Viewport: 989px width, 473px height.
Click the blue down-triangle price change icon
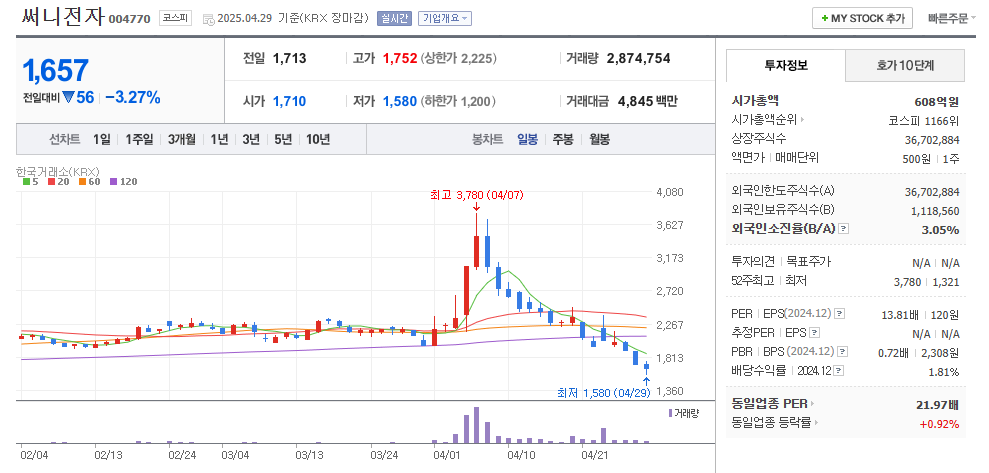click(x=69, y=98)
